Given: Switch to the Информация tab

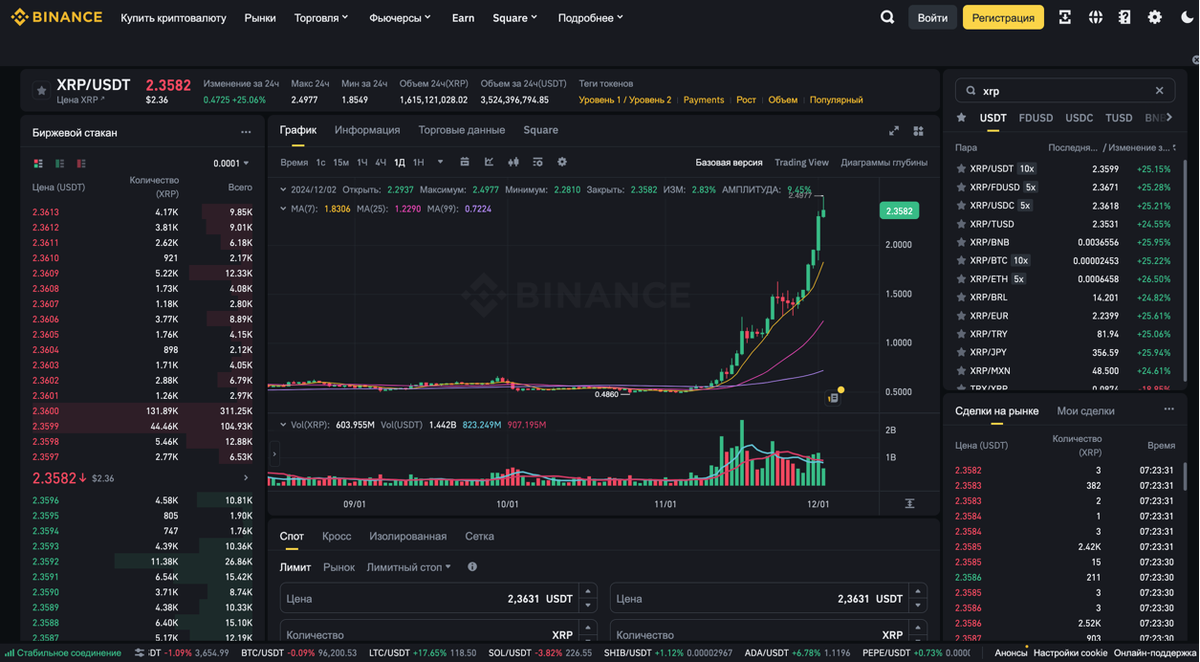Looking at the screenshot, I should (367, 130).
